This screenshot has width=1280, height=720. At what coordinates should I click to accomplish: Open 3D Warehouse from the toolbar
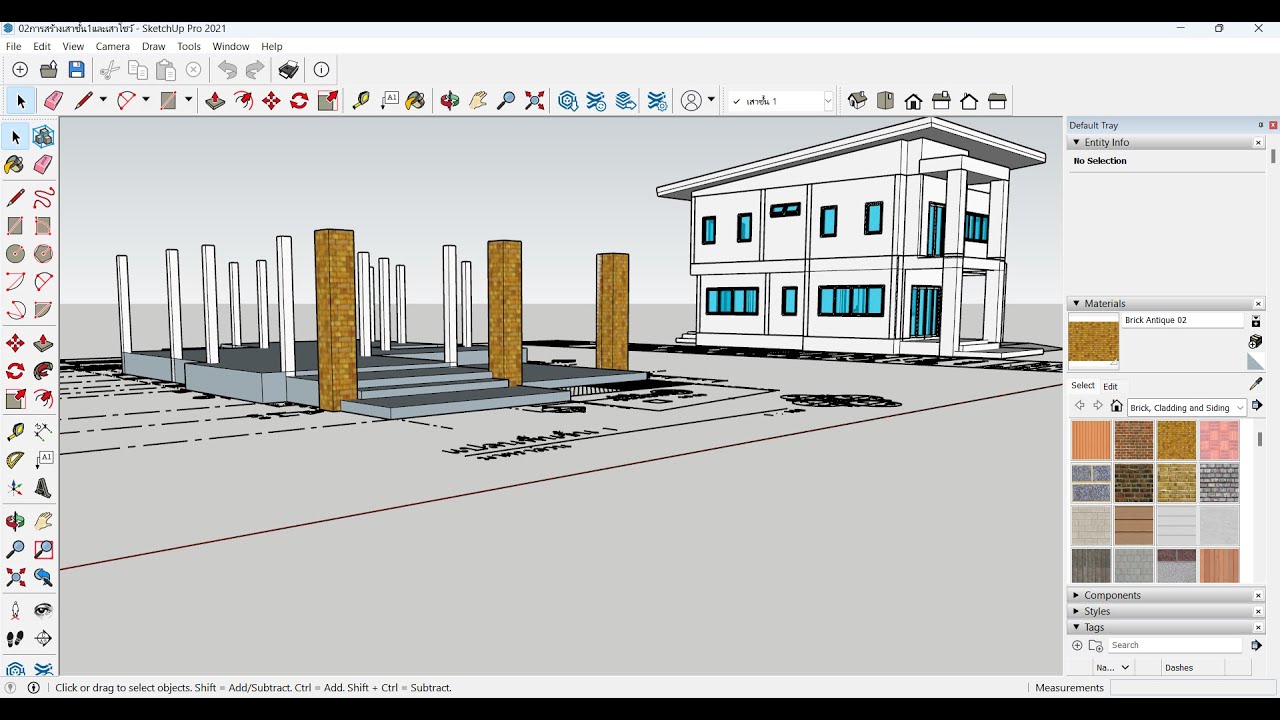(568, 101)
